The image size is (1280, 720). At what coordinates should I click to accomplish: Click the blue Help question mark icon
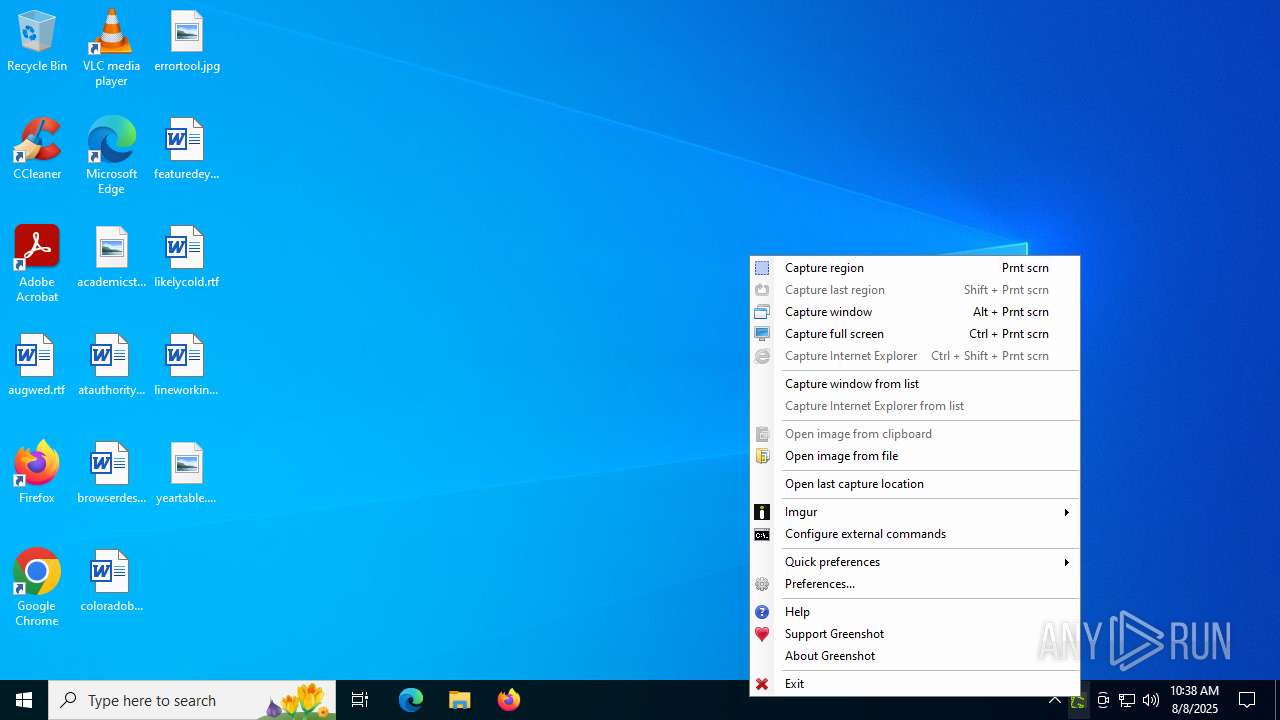[x=762, y=612]
